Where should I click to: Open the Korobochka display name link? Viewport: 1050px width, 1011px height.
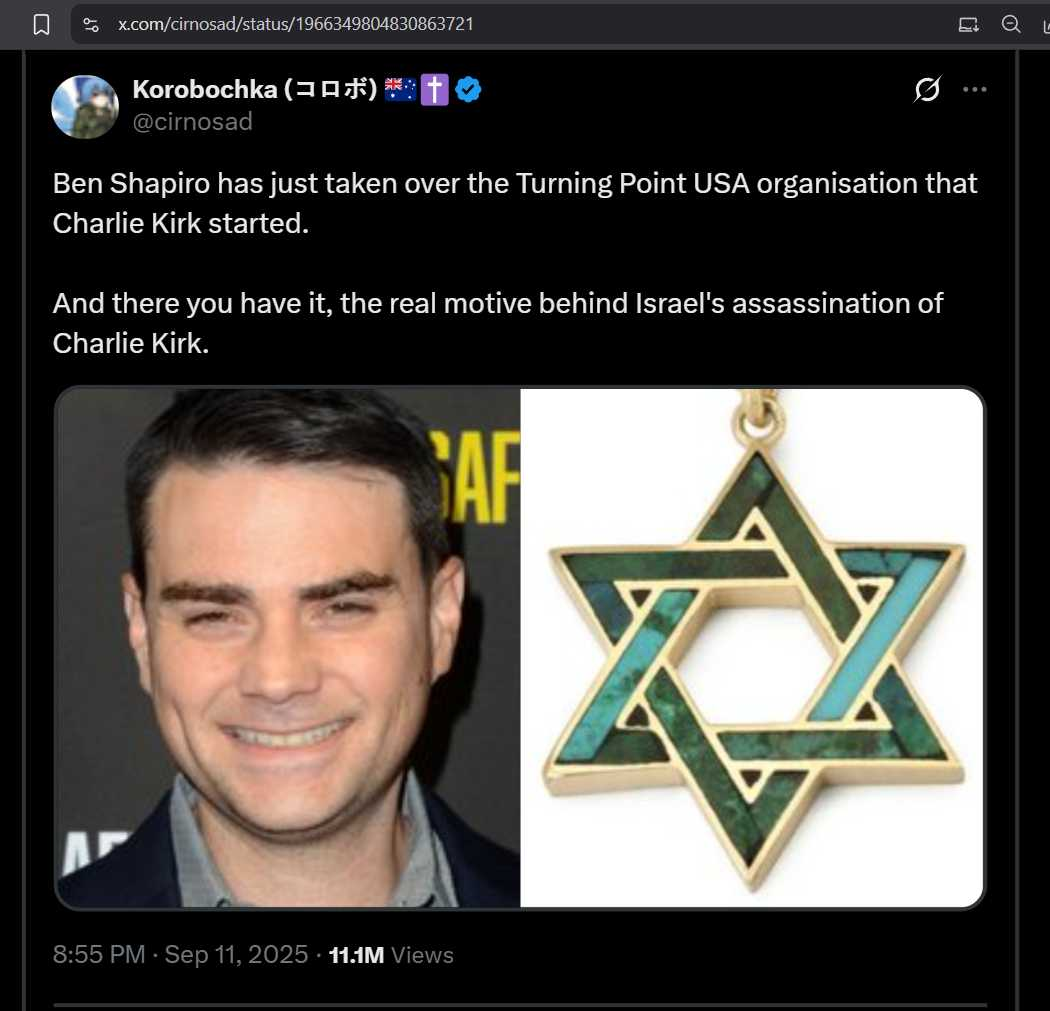(254, 89)
